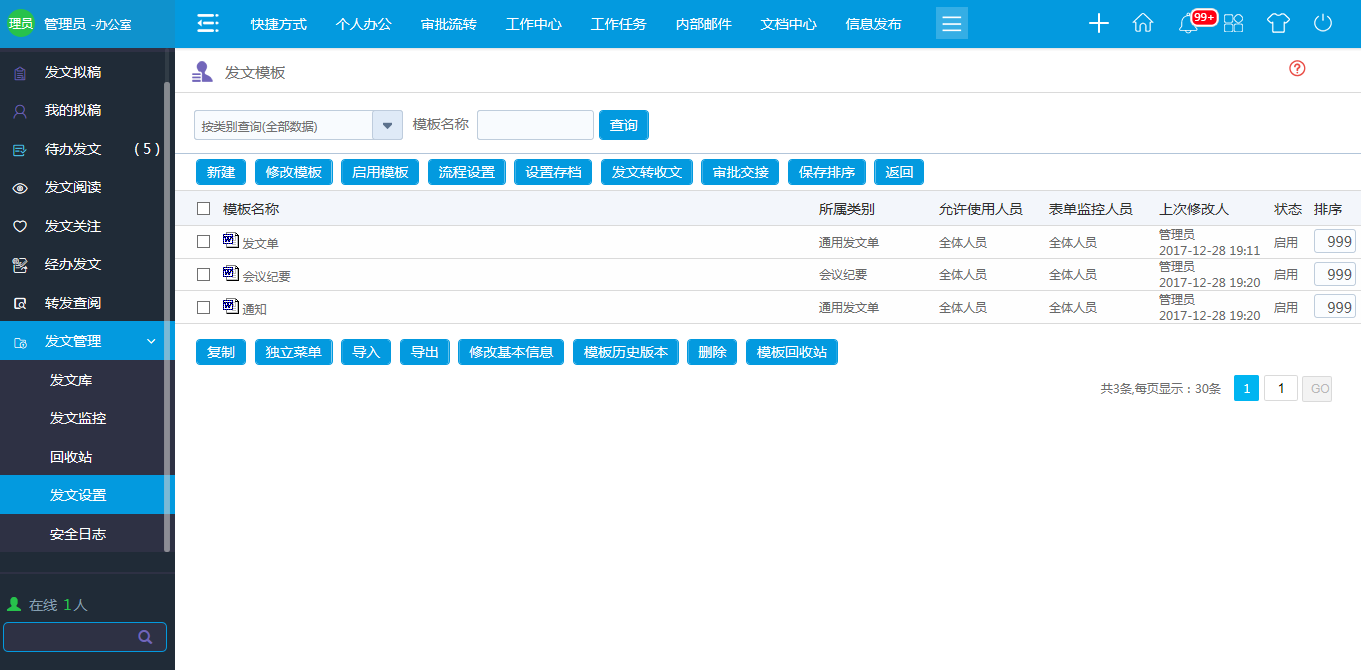Click the help question mark icon
Image resolution: width=1361 pixels, height=670 pixels.
tap(1297, 68)
